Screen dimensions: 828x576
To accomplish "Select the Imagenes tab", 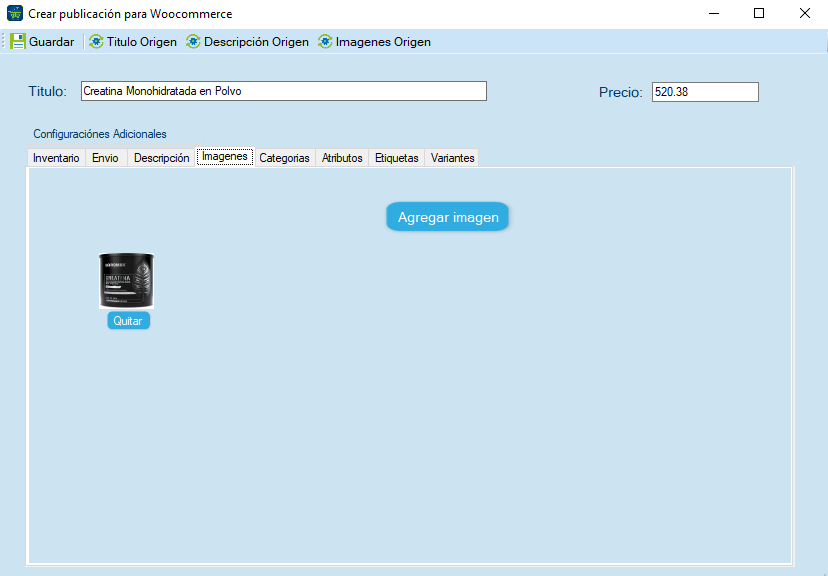I will (225, 157).
